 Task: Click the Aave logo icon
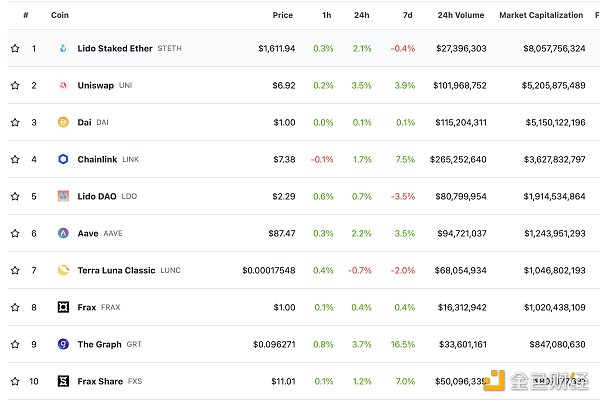point(63,234)
